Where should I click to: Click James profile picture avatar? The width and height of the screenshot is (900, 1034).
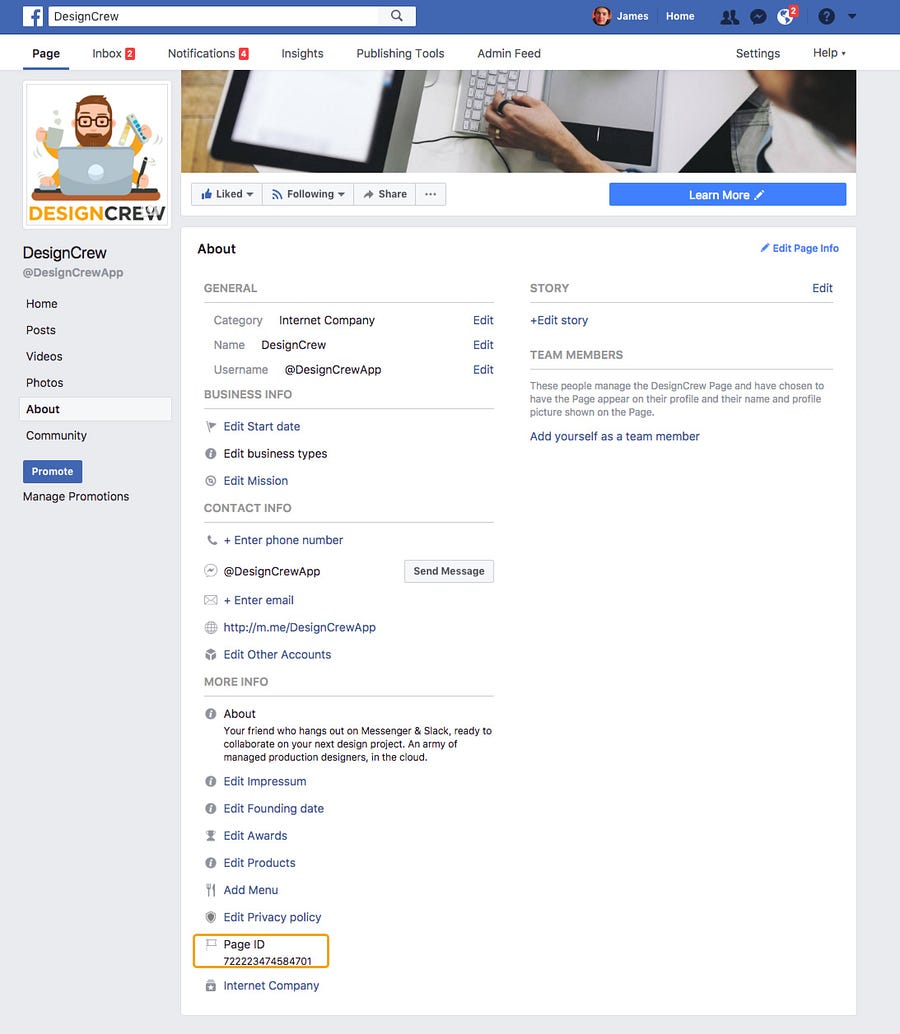[x=601, y=16]
